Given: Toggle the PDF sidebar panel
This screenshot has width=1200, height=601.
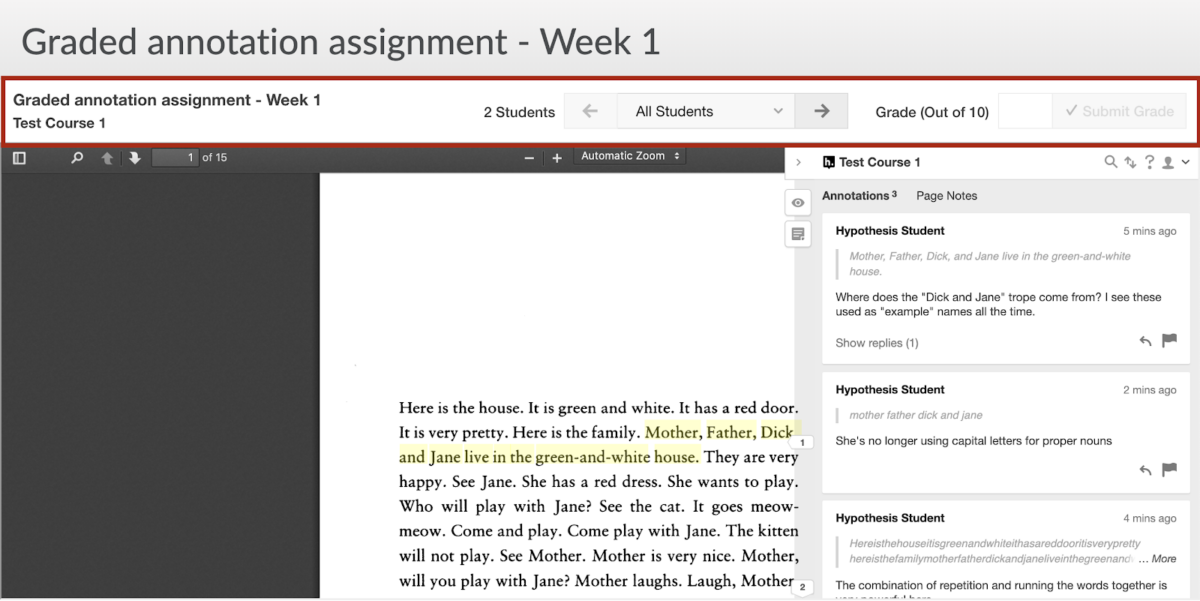Looking at the screenshot, I should (x=19, y=158).
